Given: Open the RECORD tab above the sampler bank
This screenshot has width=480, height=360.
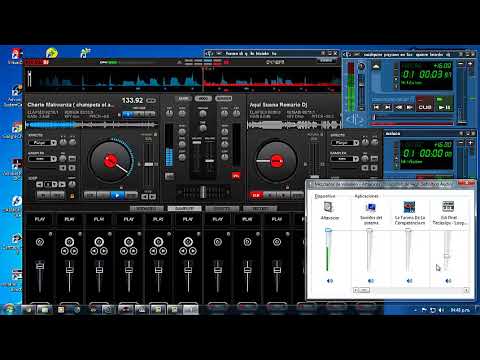Looking at the screenshot, I should pos(260,209).
